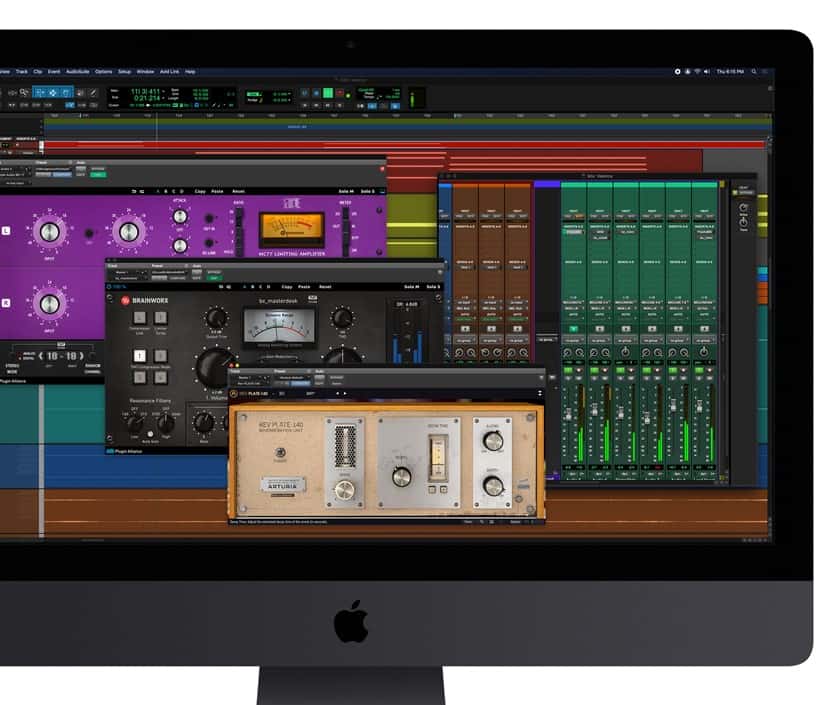The image size is (833, 705).
Task: Open the Clip menu
Action: (x=38, y=72)
